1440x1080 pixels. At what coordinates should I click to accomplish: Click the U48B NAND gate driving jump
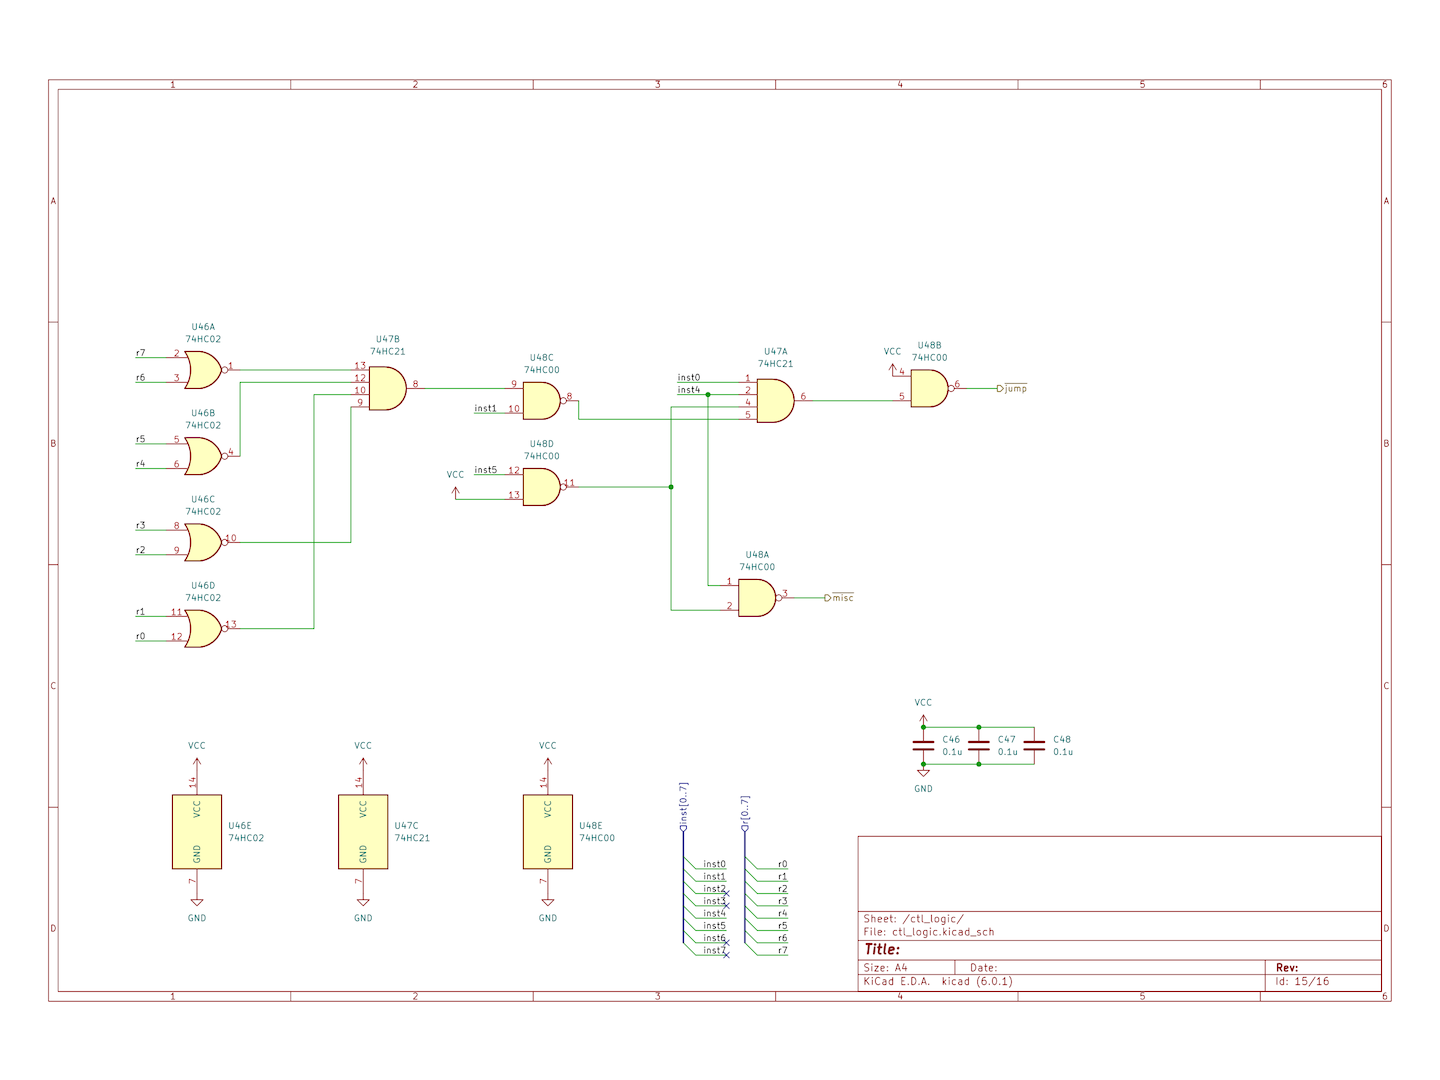click(x=929, y=388)
